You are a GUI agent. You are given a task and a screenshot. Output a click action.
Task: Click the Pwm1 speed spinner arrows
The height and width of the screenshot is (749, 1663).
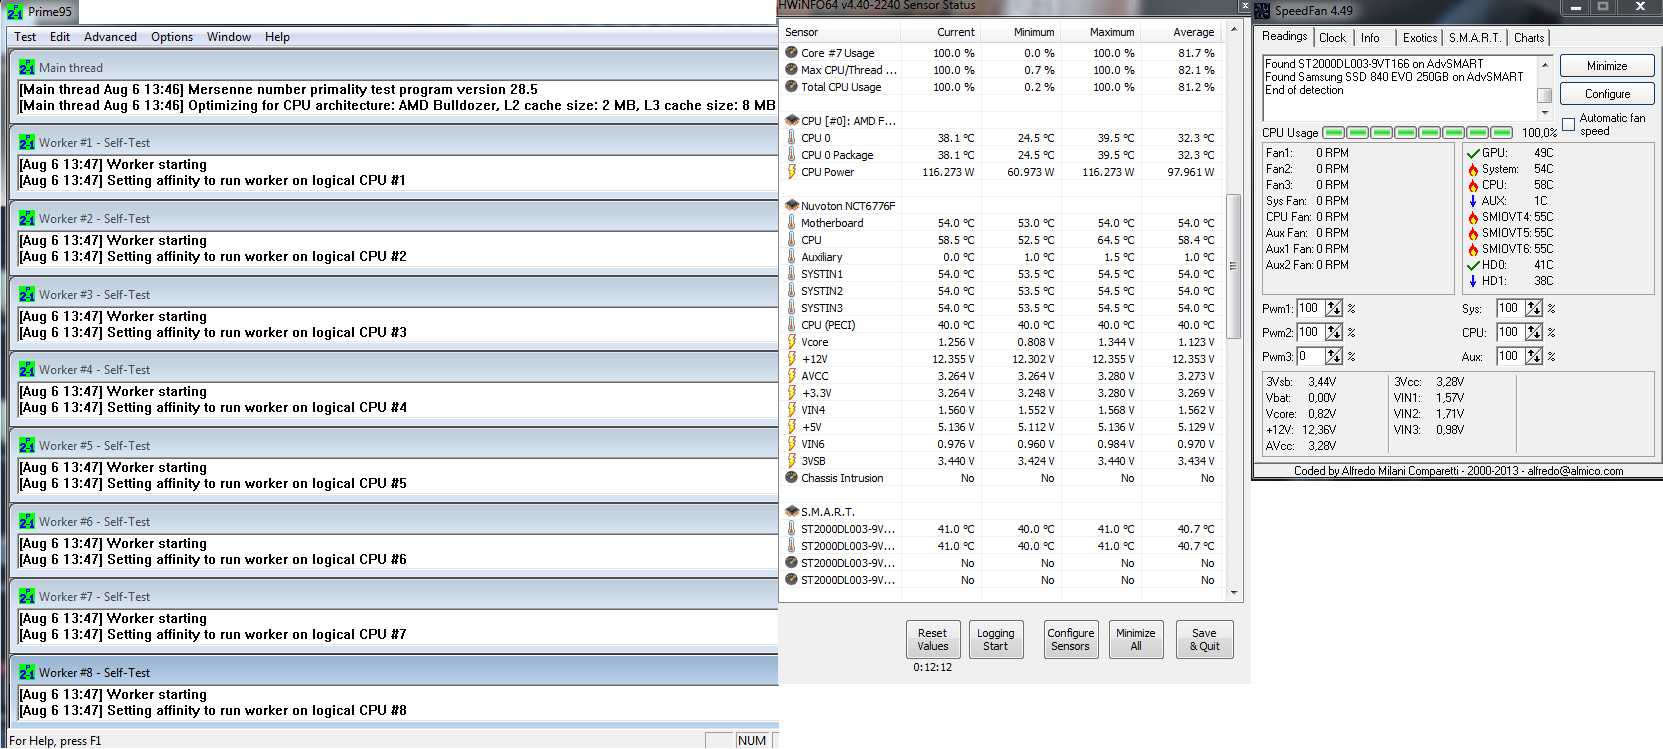click(x=1334, y=309)
